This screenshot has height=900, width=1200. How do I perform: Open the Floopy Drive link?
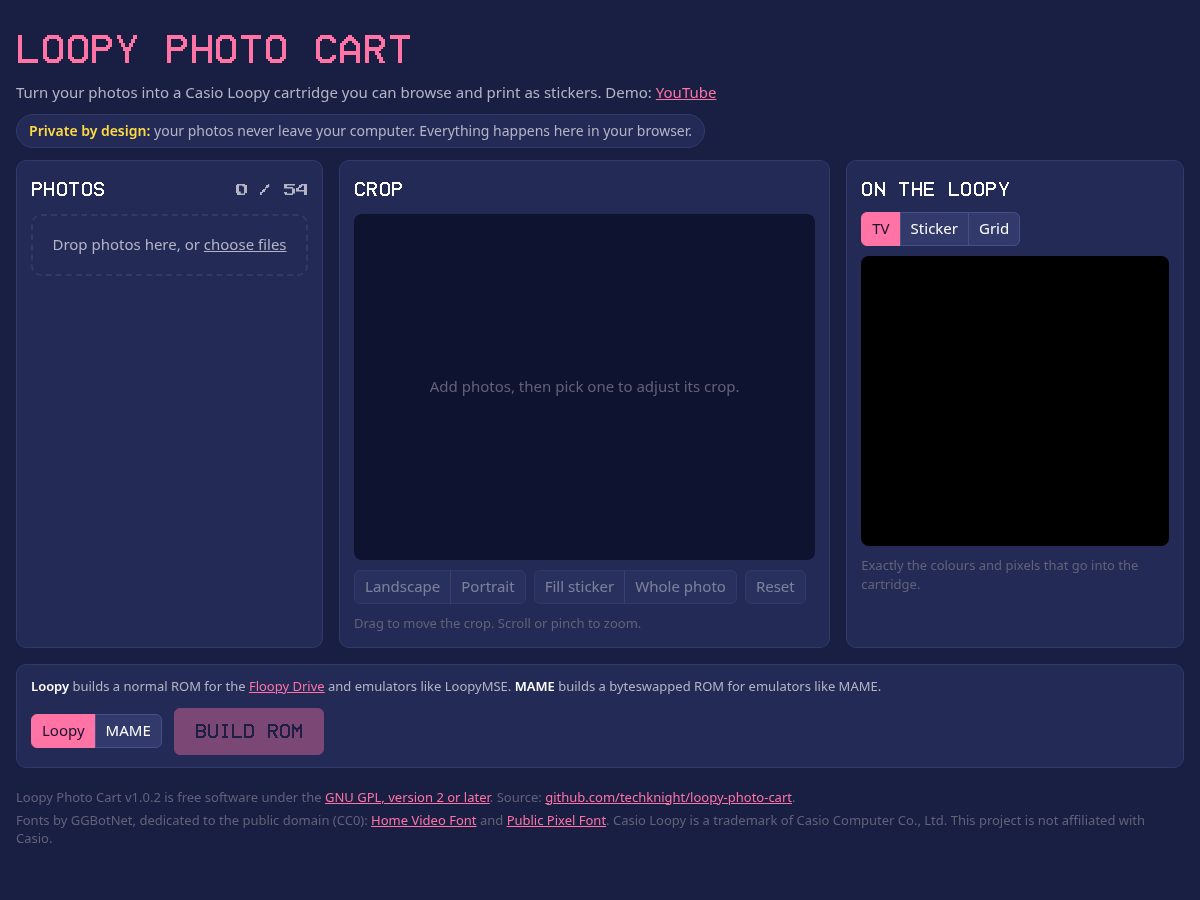pos(287,687)
